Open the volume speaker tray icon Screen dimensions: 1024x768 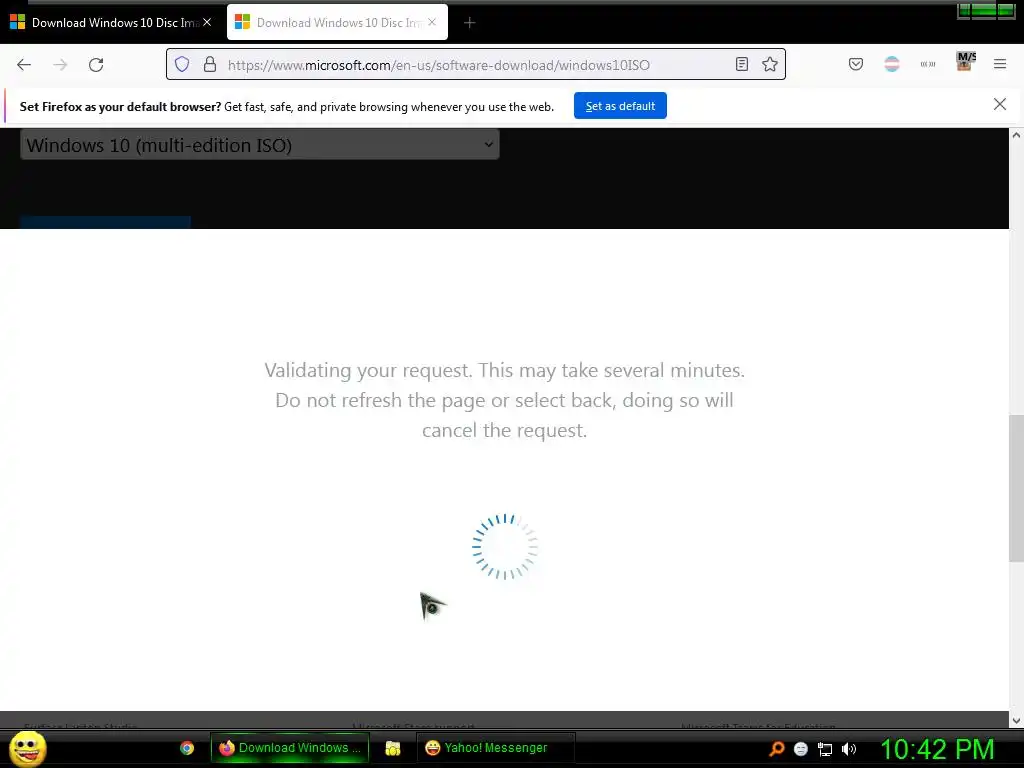click(x=849, y=749)
